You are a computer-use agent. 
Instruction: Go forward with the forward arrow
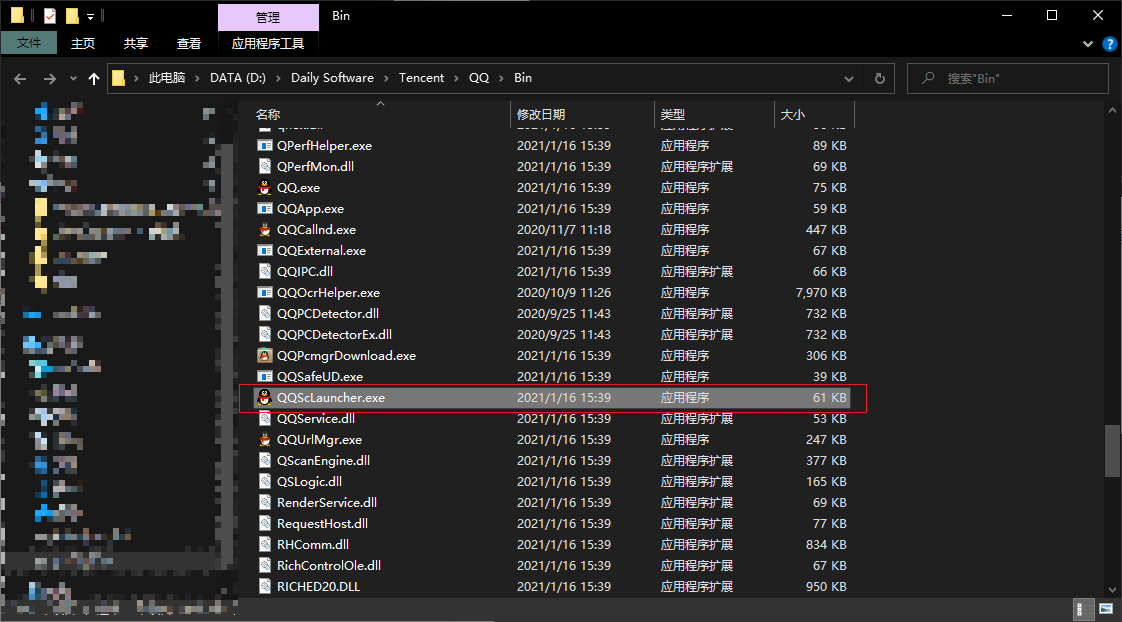[49, 79]
